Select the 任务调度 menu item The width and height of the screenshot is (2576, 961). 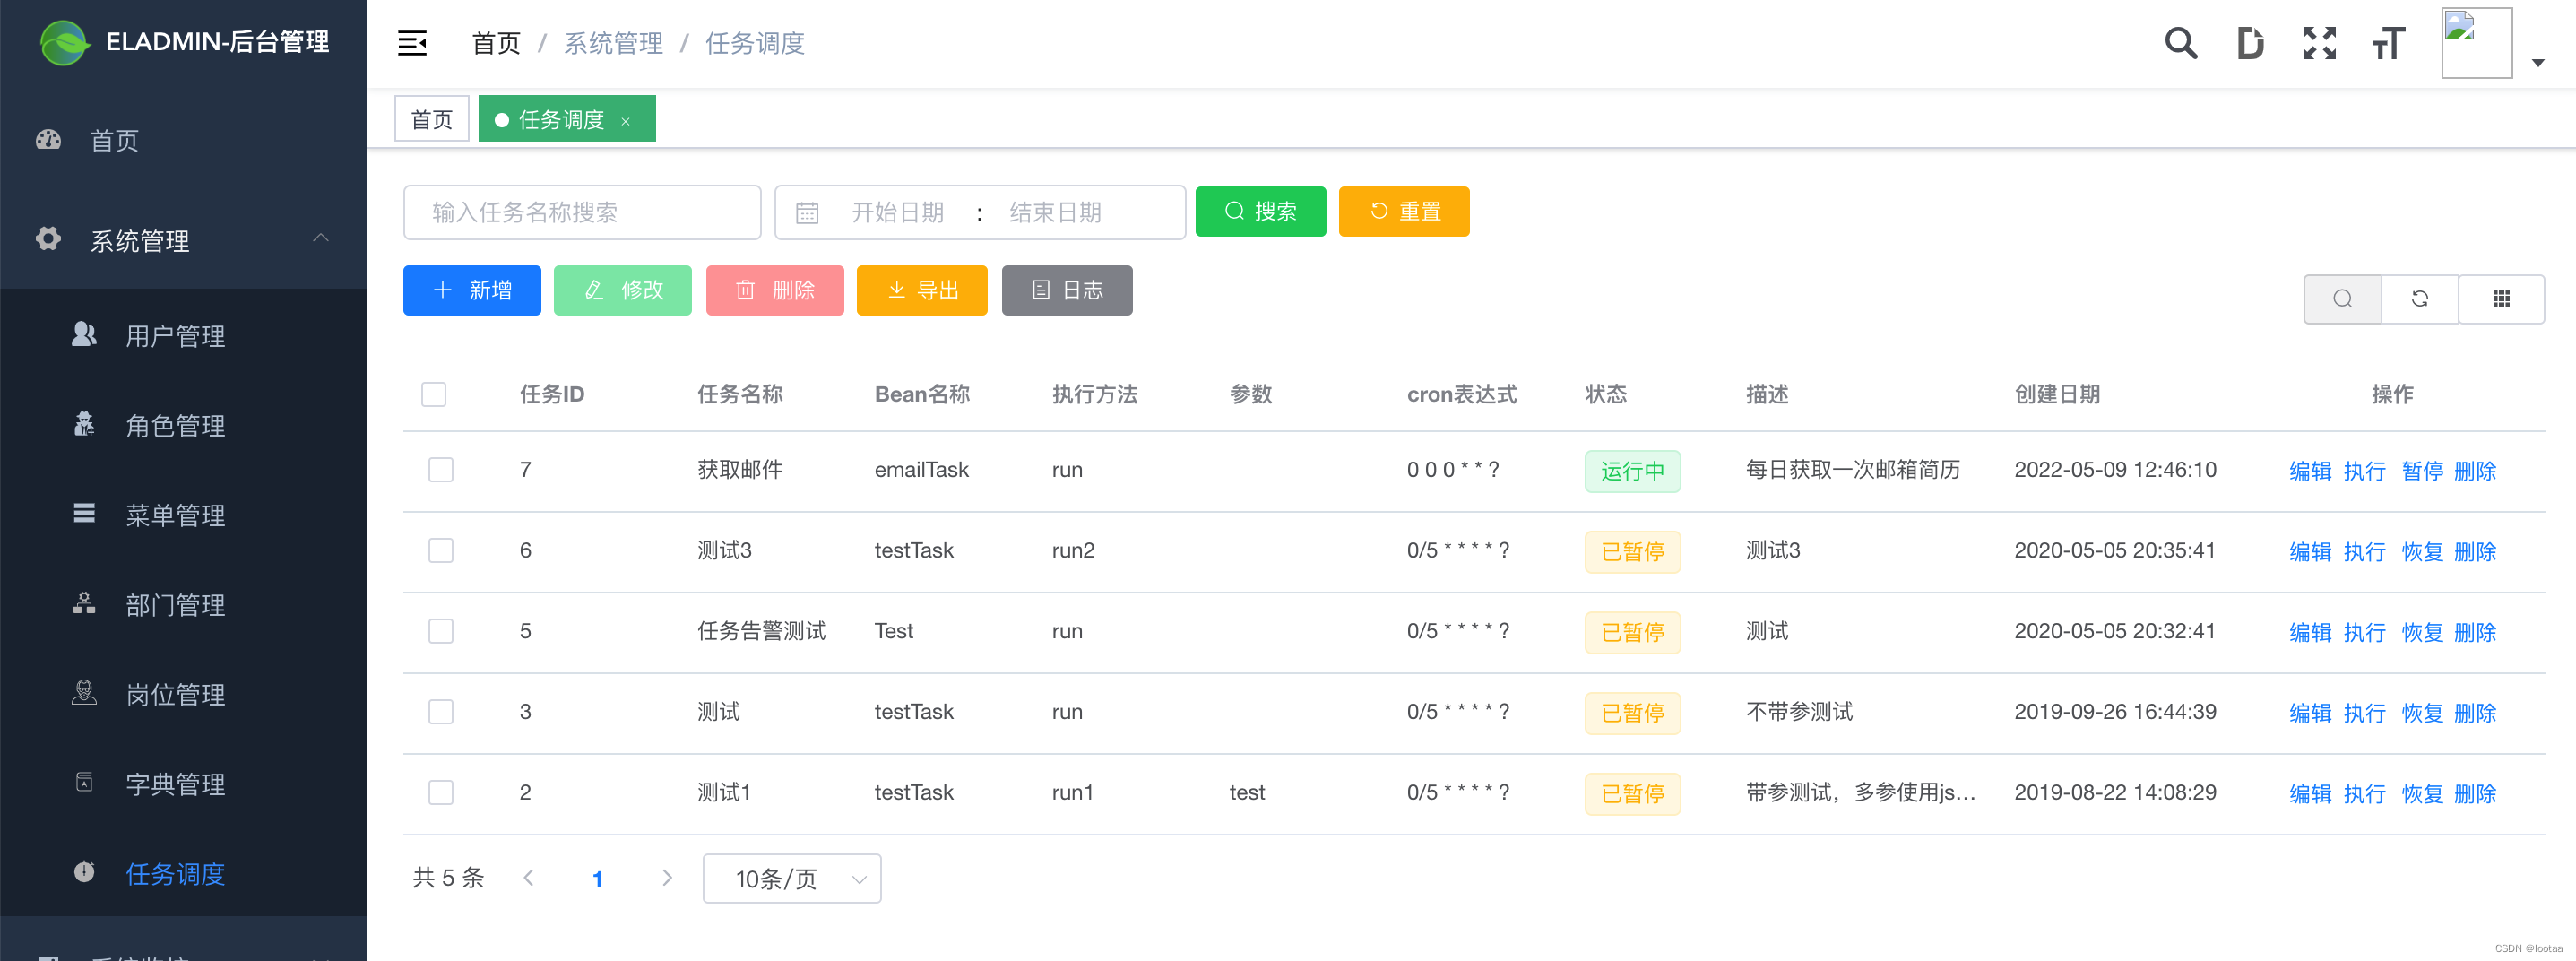pyautogui.click(x=184, y=873)
